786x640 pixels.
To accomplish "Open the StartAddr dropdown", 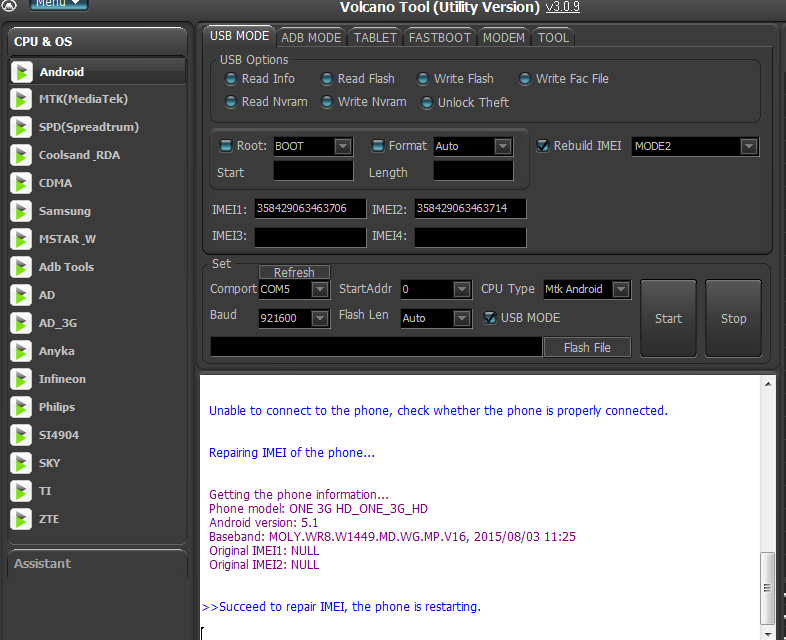I will [x=462, y=289].
